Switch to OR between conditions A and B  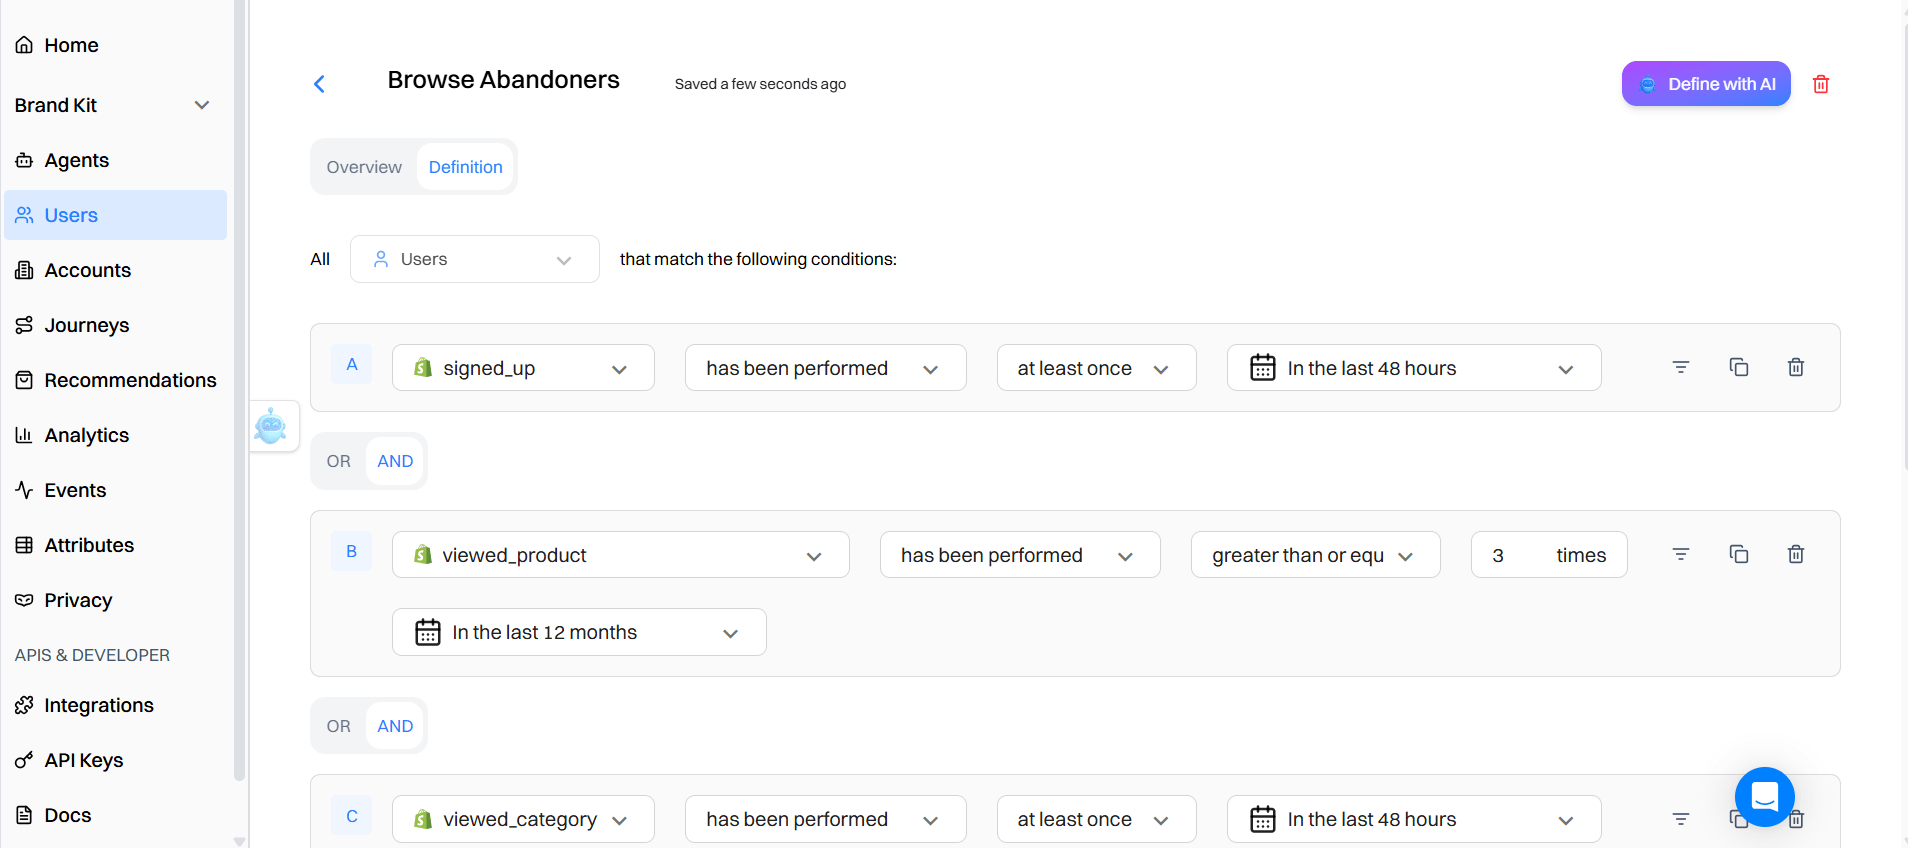pos(339,461)
